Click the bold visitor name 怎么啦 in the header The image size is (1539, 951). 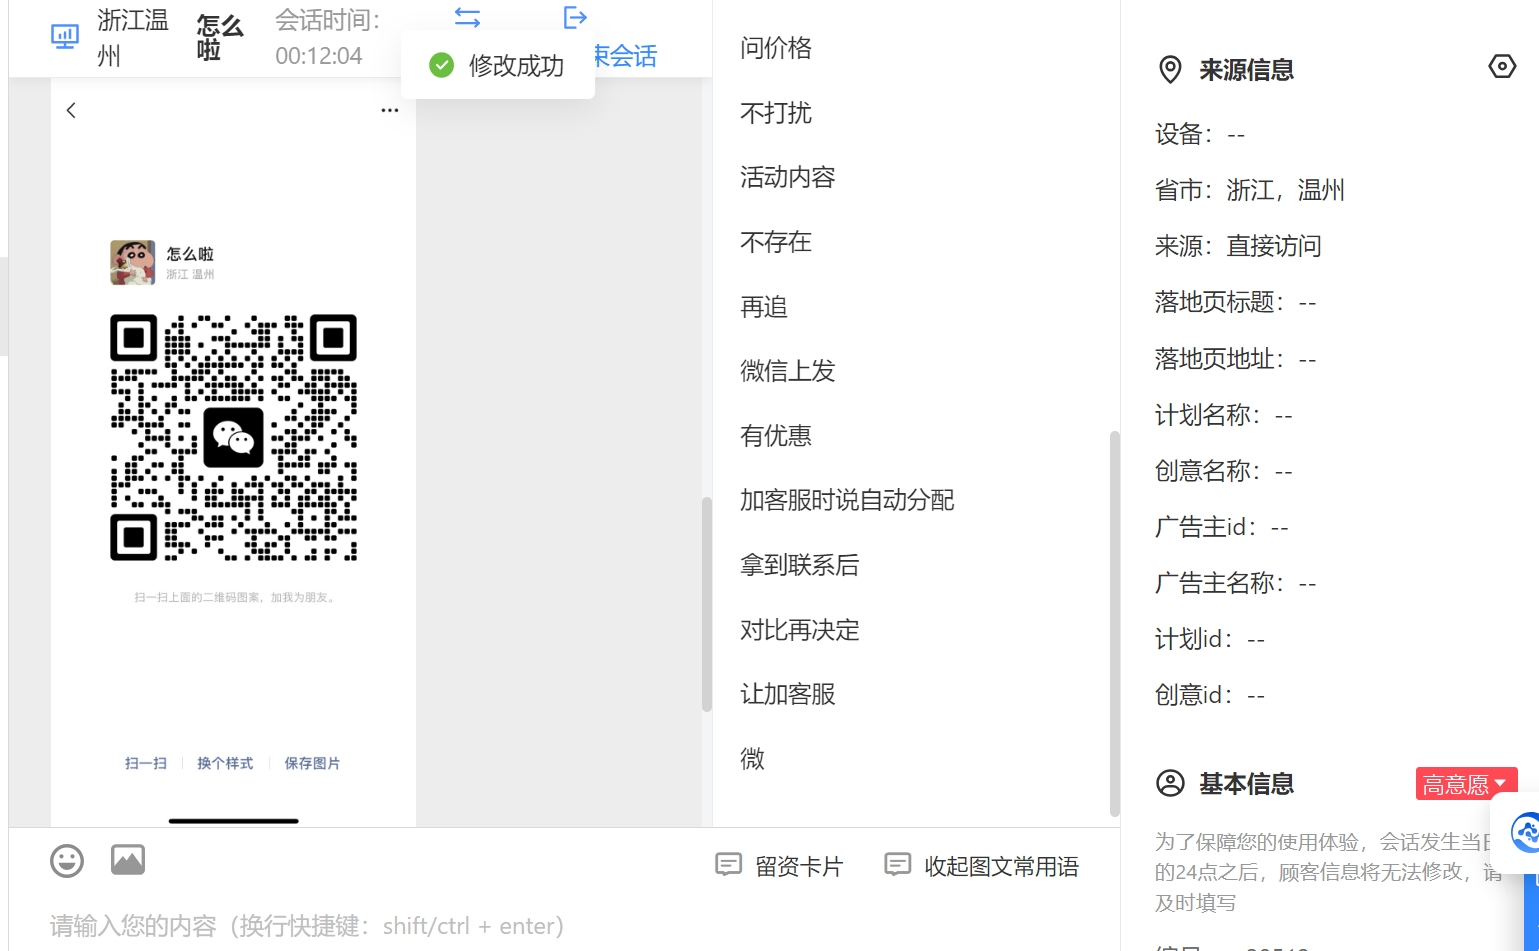click(x=220, y=38)
